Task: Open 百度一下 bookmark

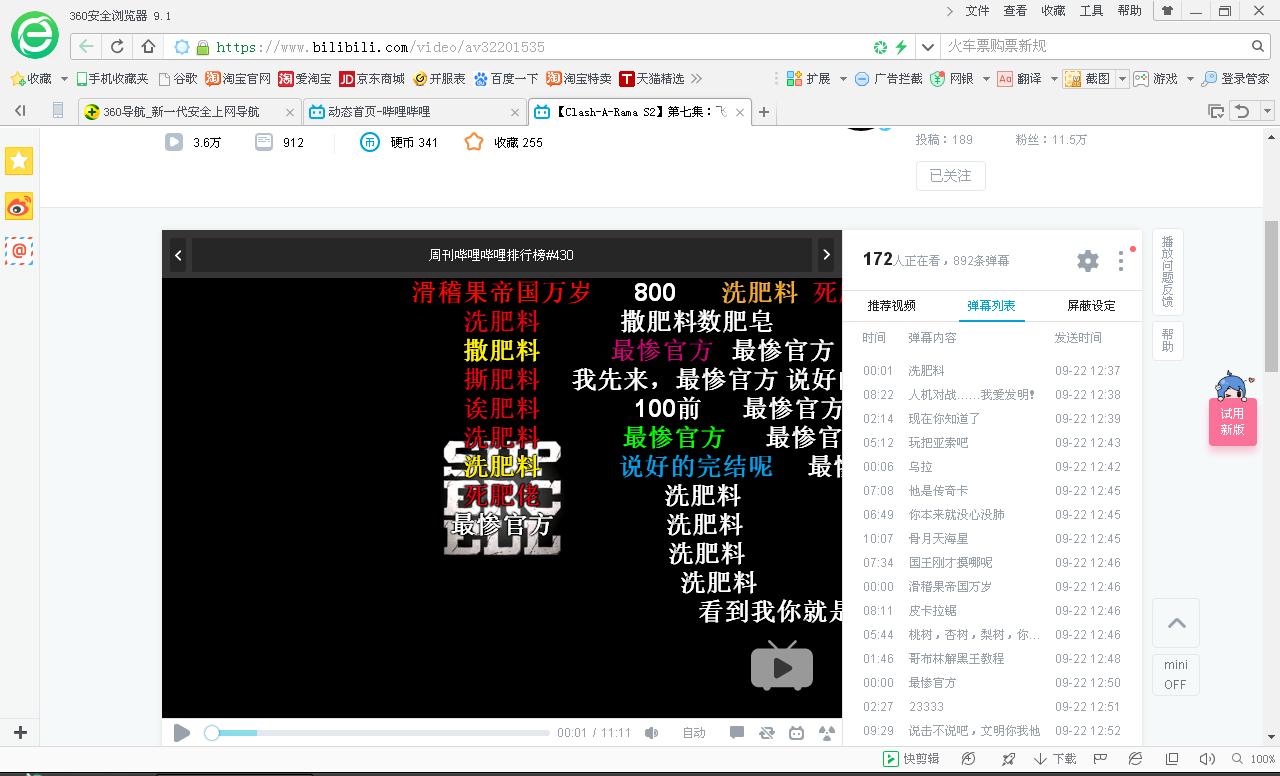Action: [507, 79]
